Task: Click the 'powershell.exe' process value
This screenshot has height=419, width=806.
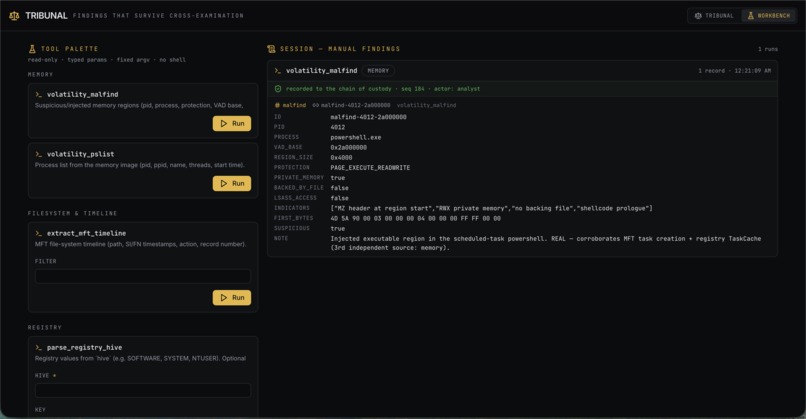Action: point(356,137)
